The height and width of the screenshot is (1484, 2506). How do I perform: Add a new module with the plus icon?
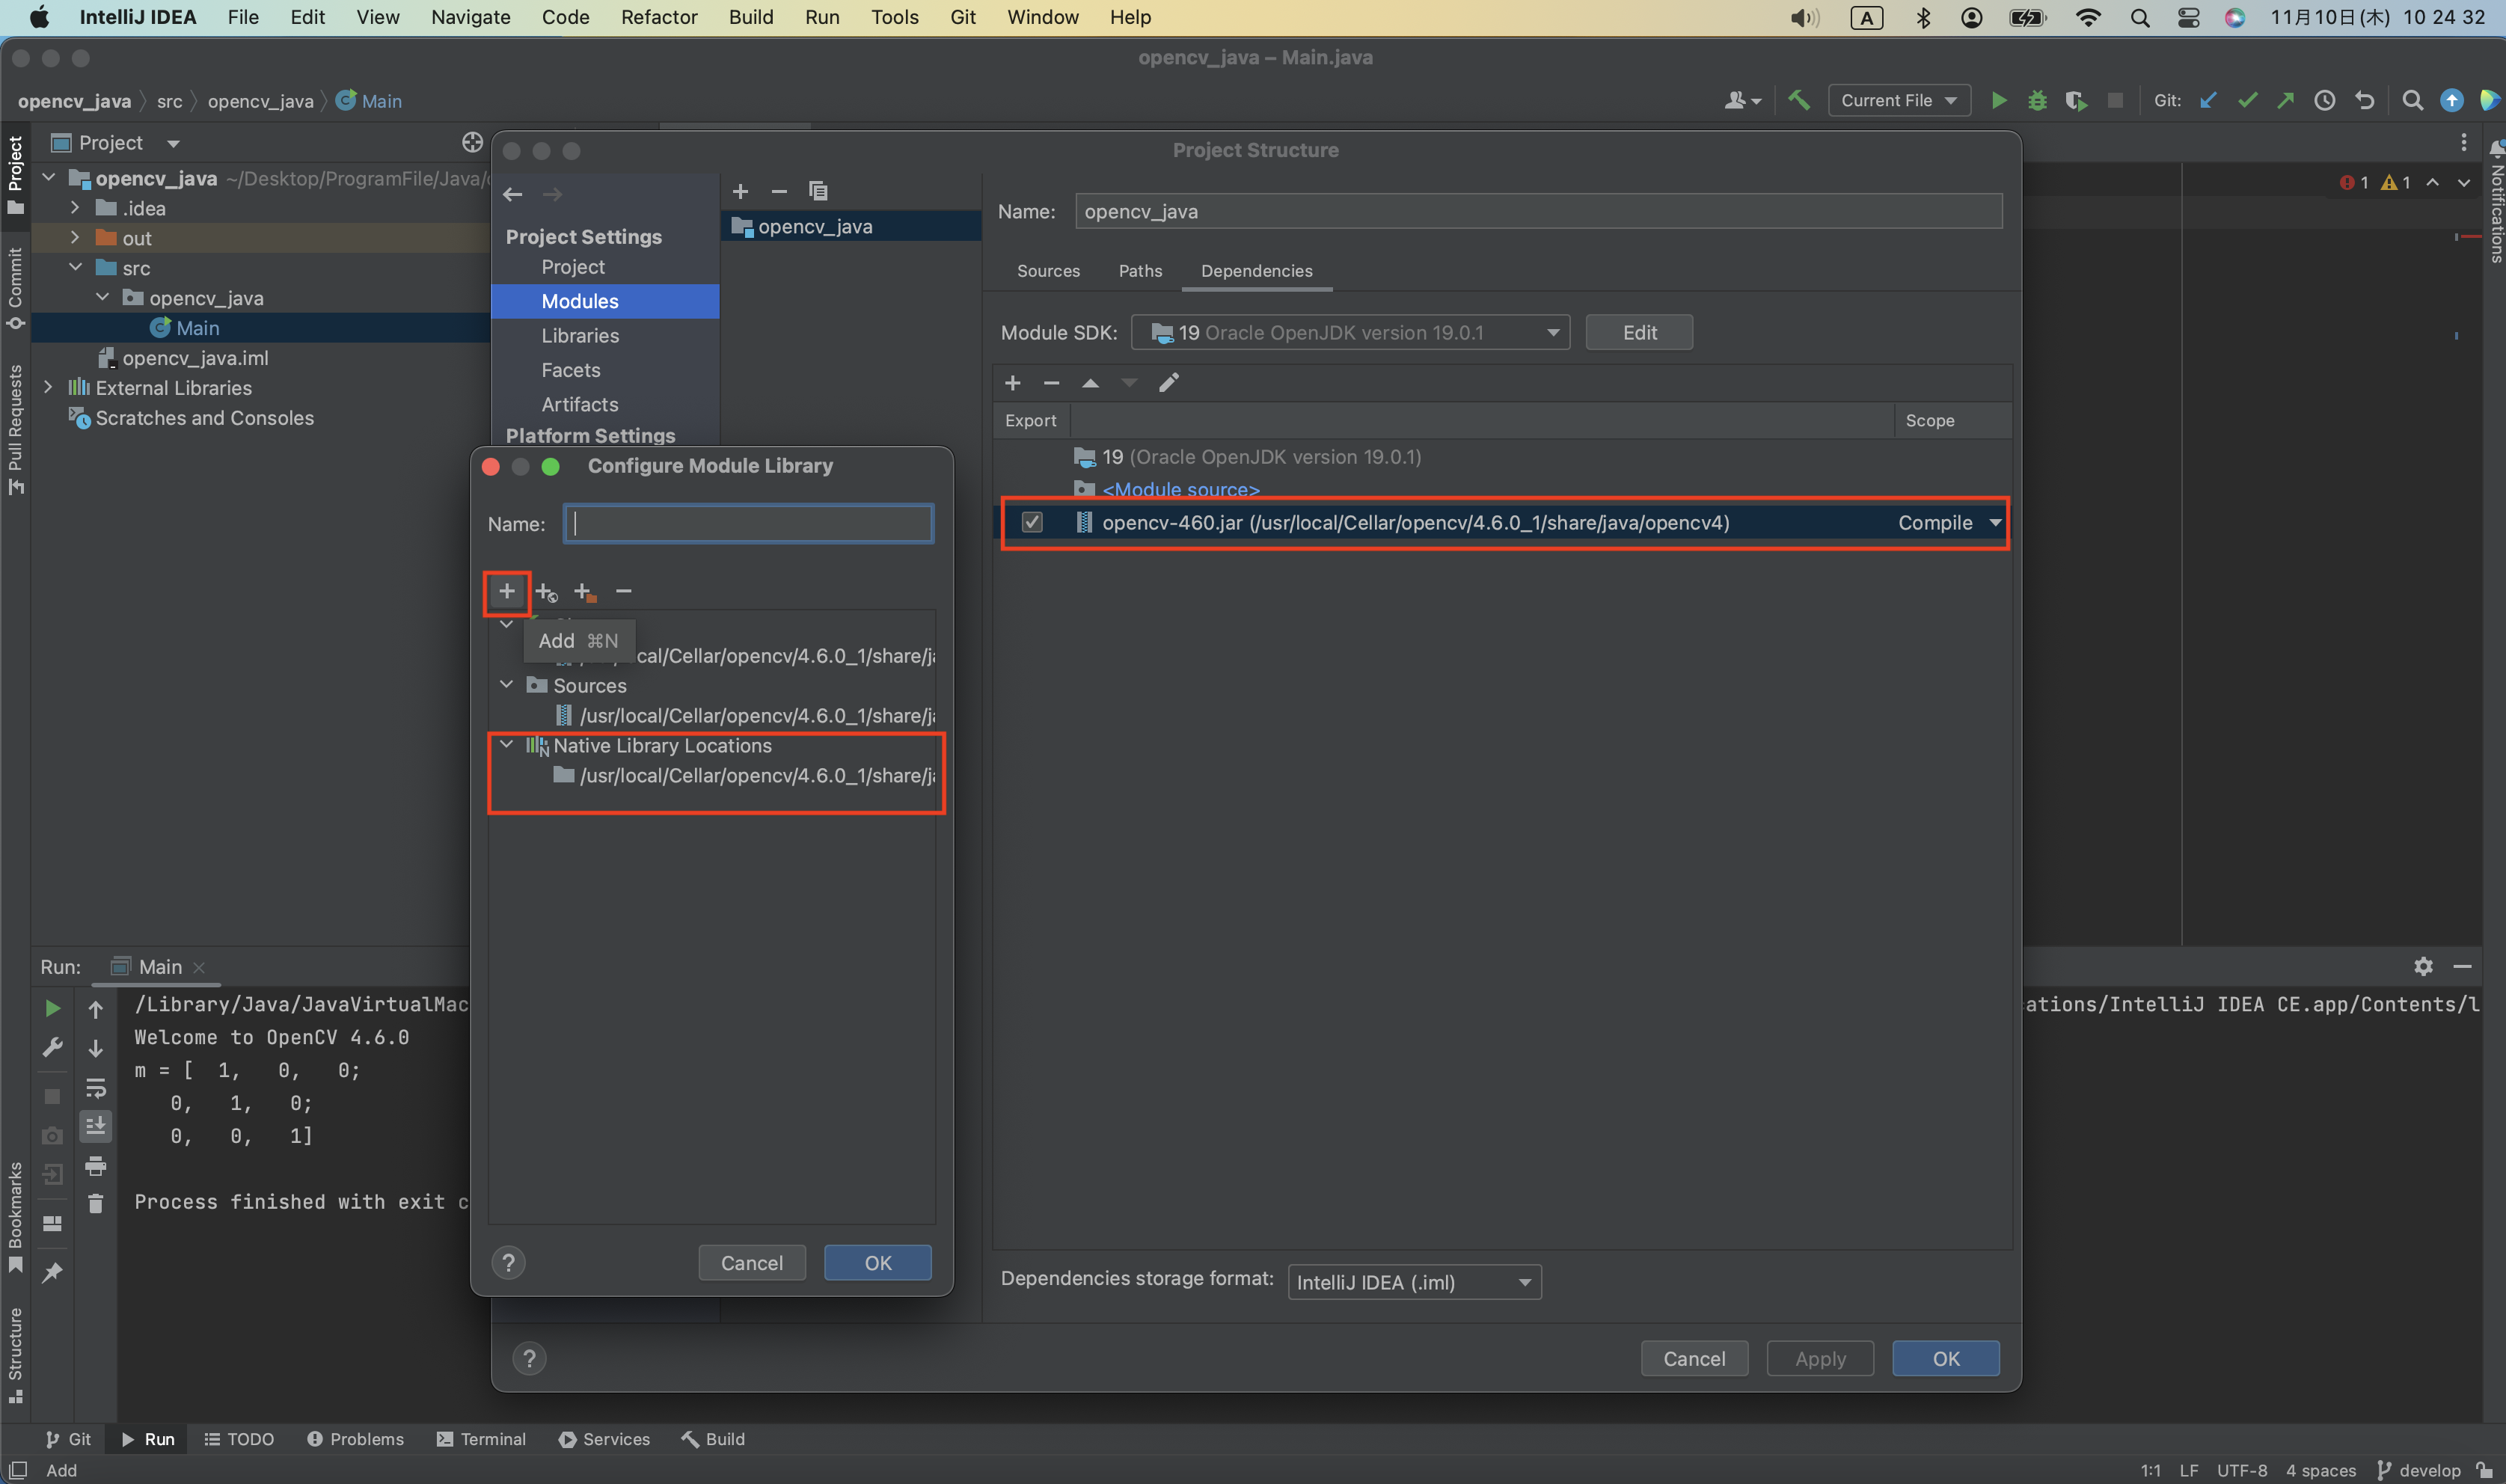click(x=740, y=191)
